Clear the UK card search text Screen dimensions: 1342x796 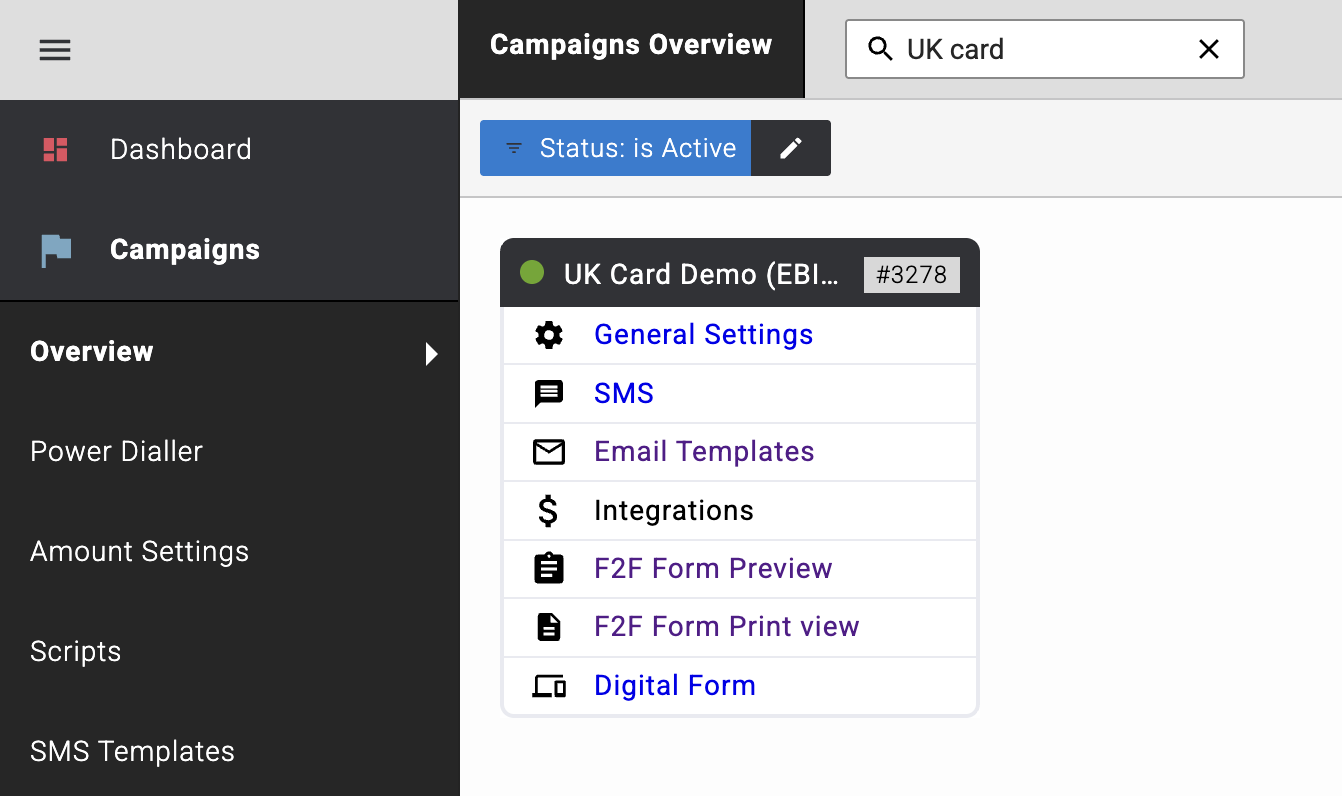(x=1209, y=48)
